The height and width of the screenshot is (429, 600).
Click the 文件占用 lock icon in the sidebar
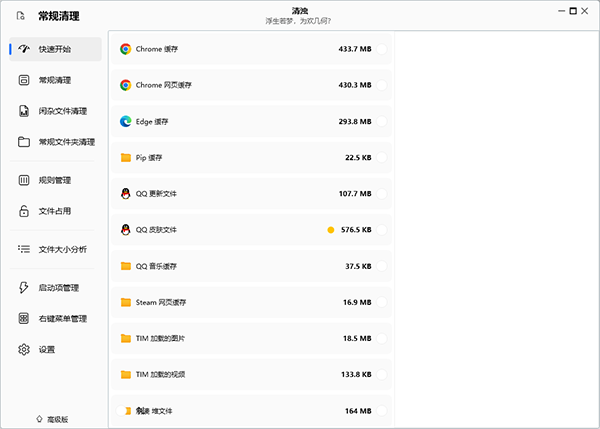tap(24, 211)
